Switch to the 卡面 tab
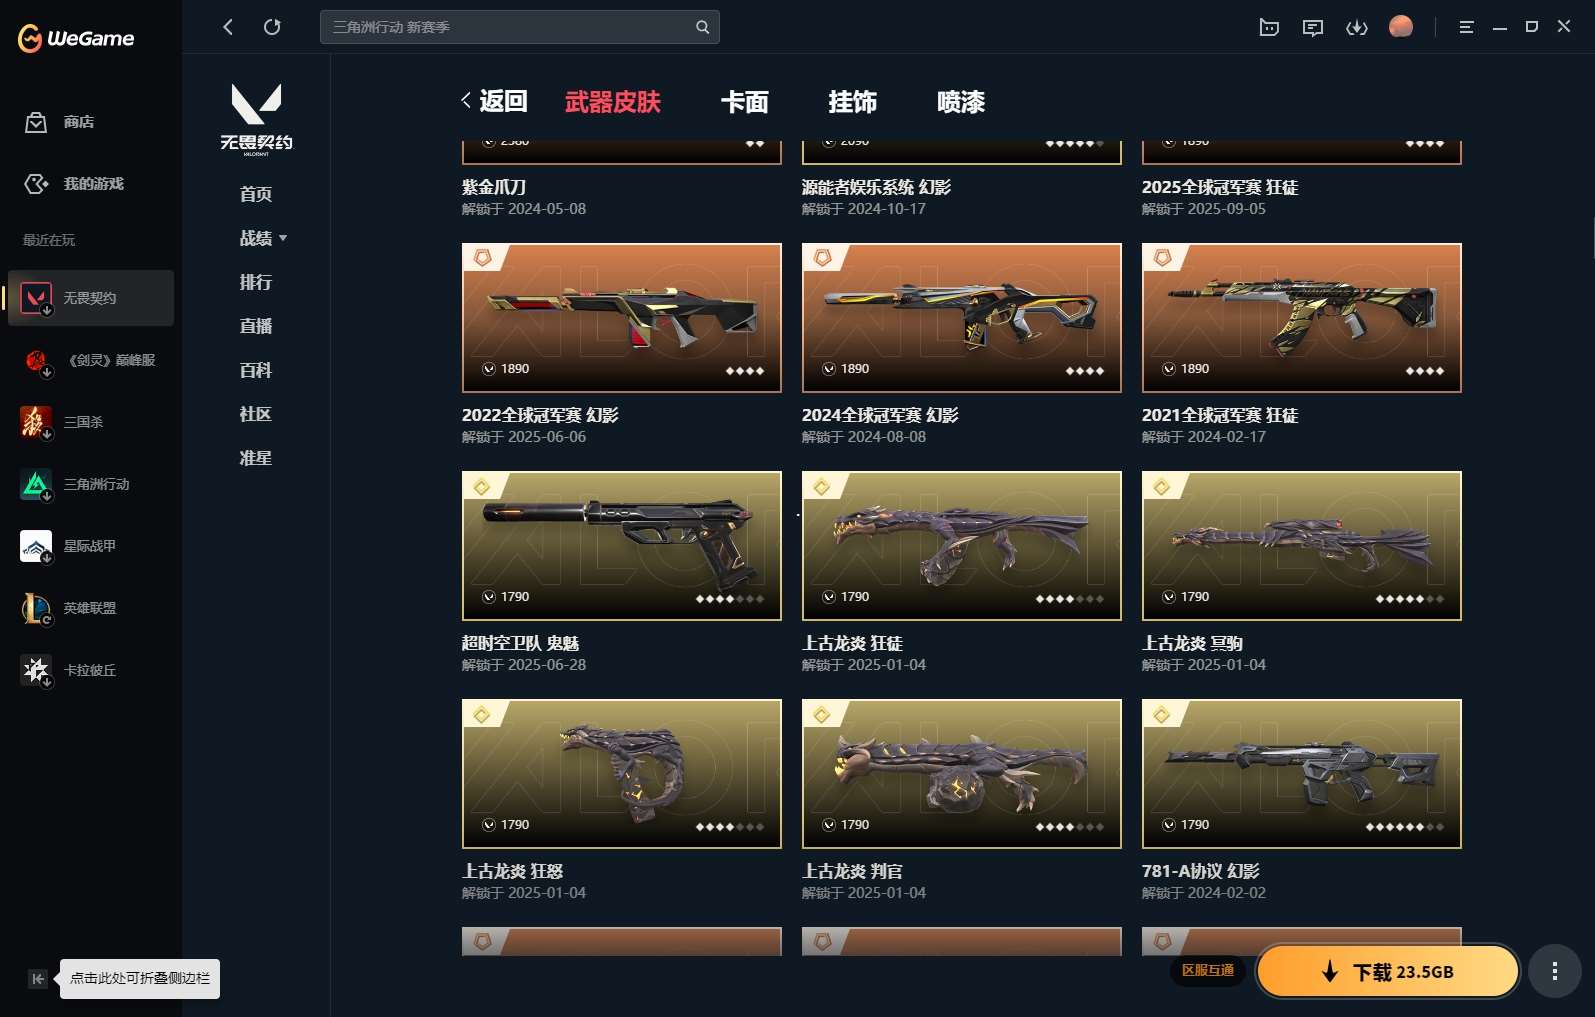Image resolution: width=1595 pixels, height=1017 pixels. pyautogui.click(x=744, y=101)
